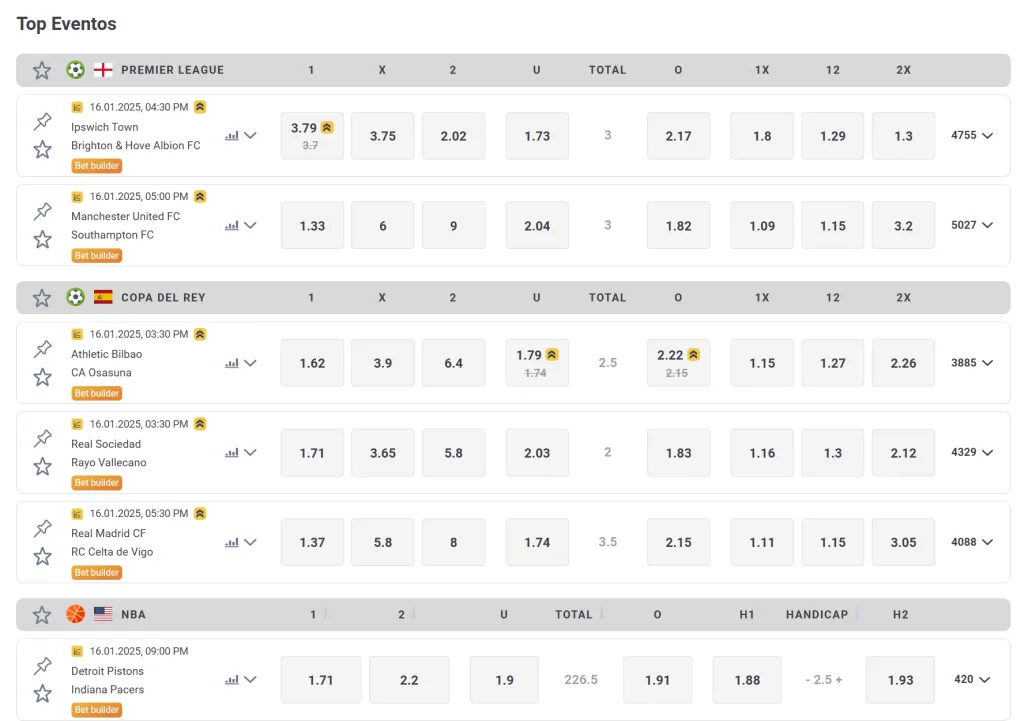Open the NBA league header
This screenshot has width=1024, height=721.
pos(133,614)
